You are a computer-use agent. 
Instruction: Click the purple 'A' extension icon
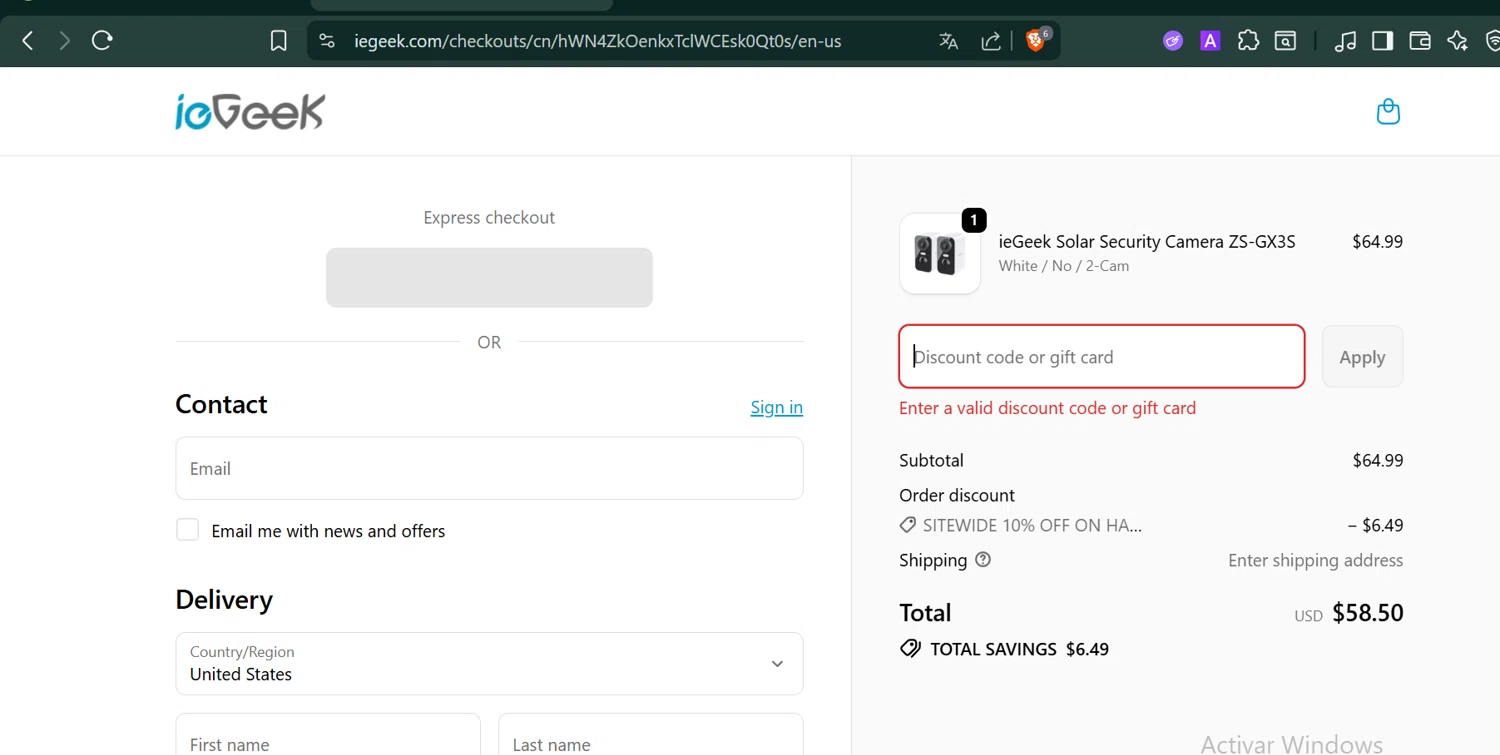pos(1210,41)
